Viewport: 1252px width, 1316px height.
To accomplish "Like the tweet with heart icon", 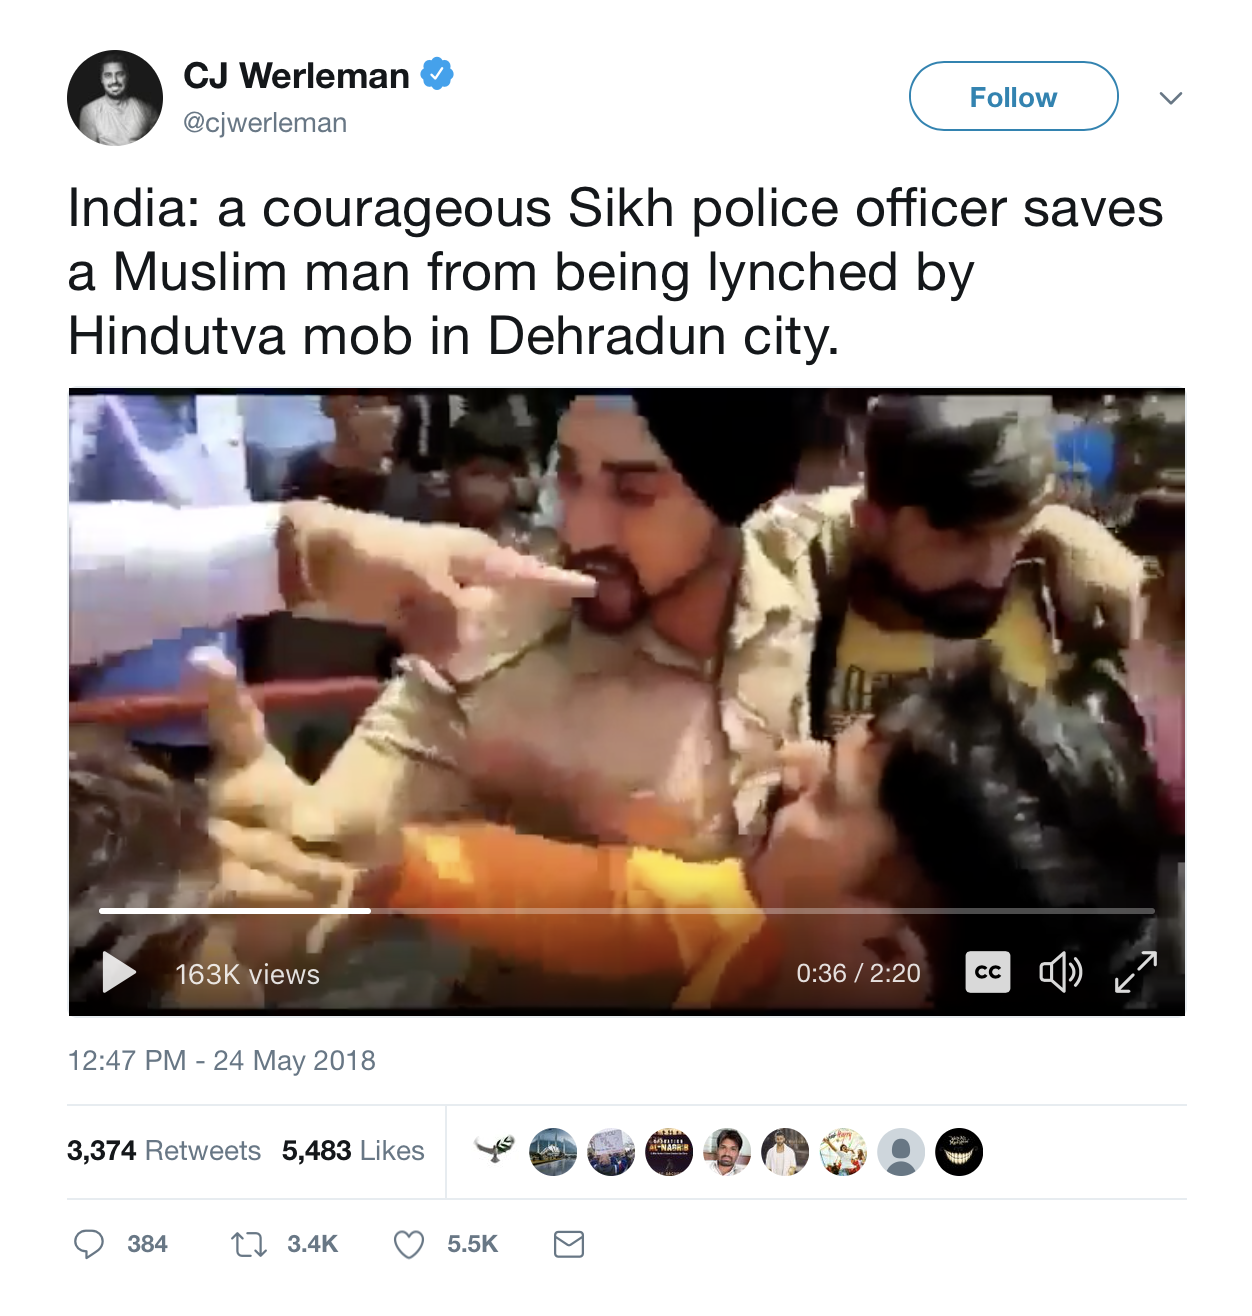I will 408,1244.
